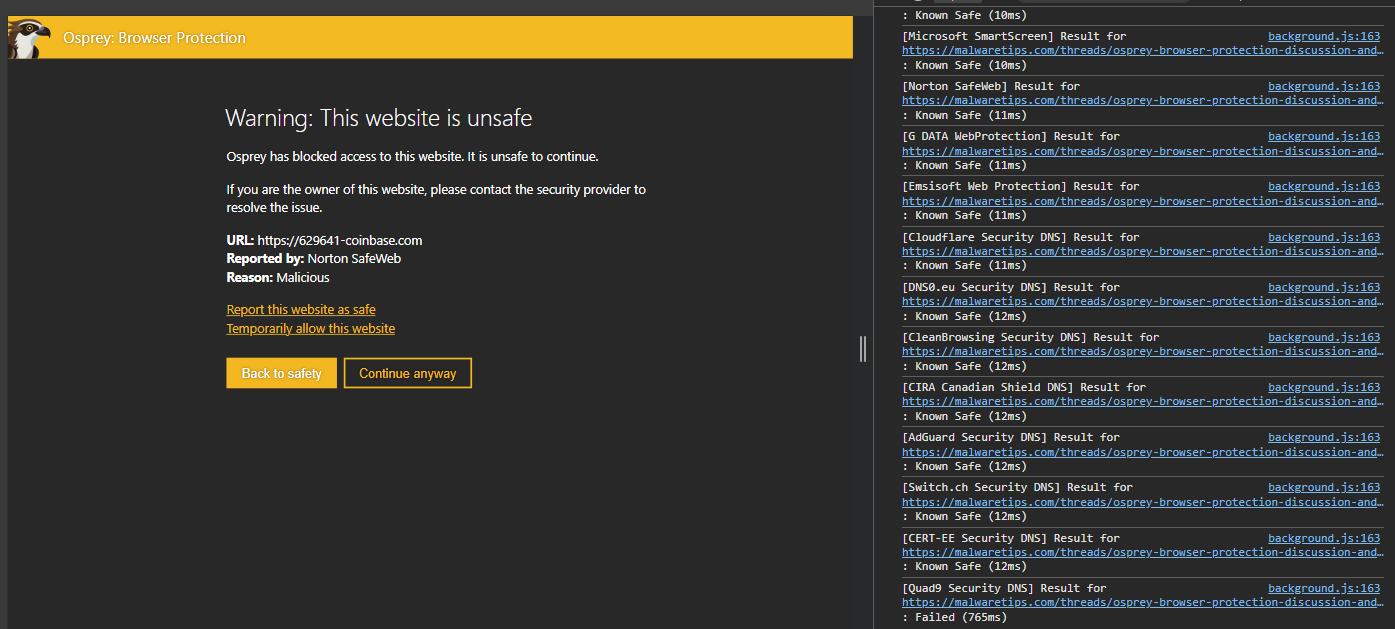Click the Osprey bird logo icon
Image resolution: width=1395 pixels, height=629 pixels.
27,39
